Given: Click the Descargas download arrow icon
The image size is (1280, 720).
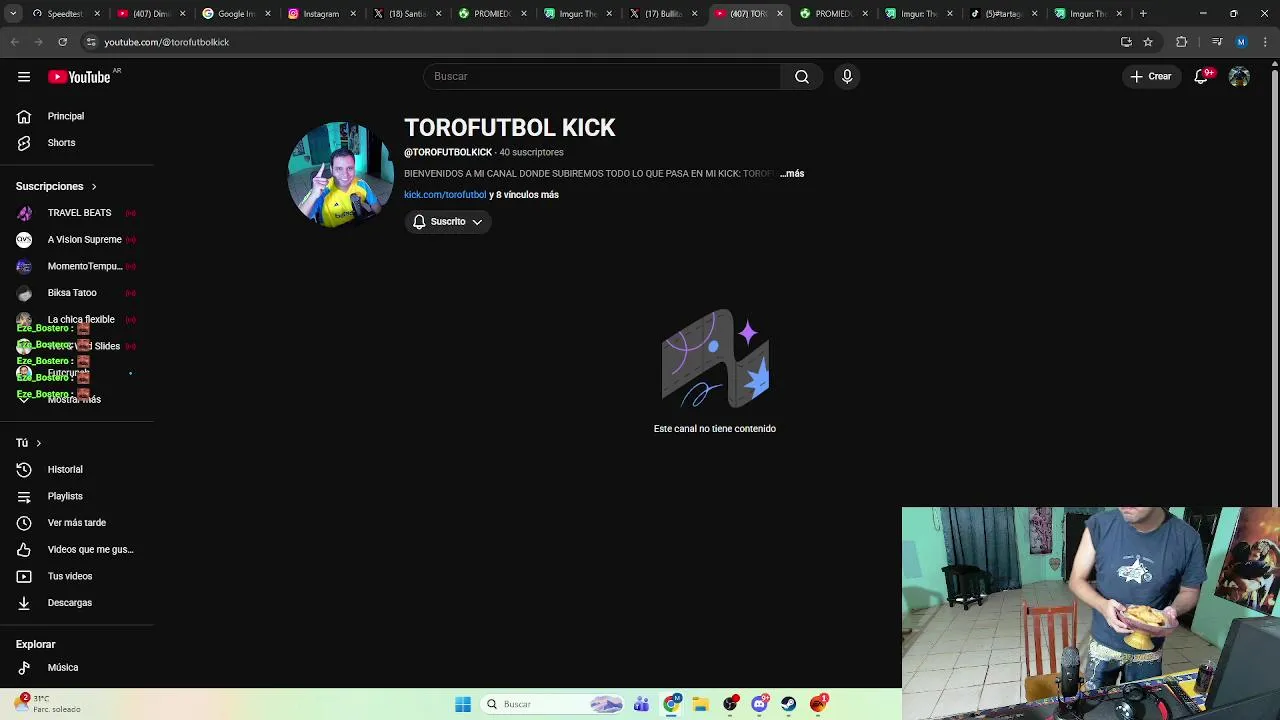Looking at the screenshot, I should tap(24, 603).
